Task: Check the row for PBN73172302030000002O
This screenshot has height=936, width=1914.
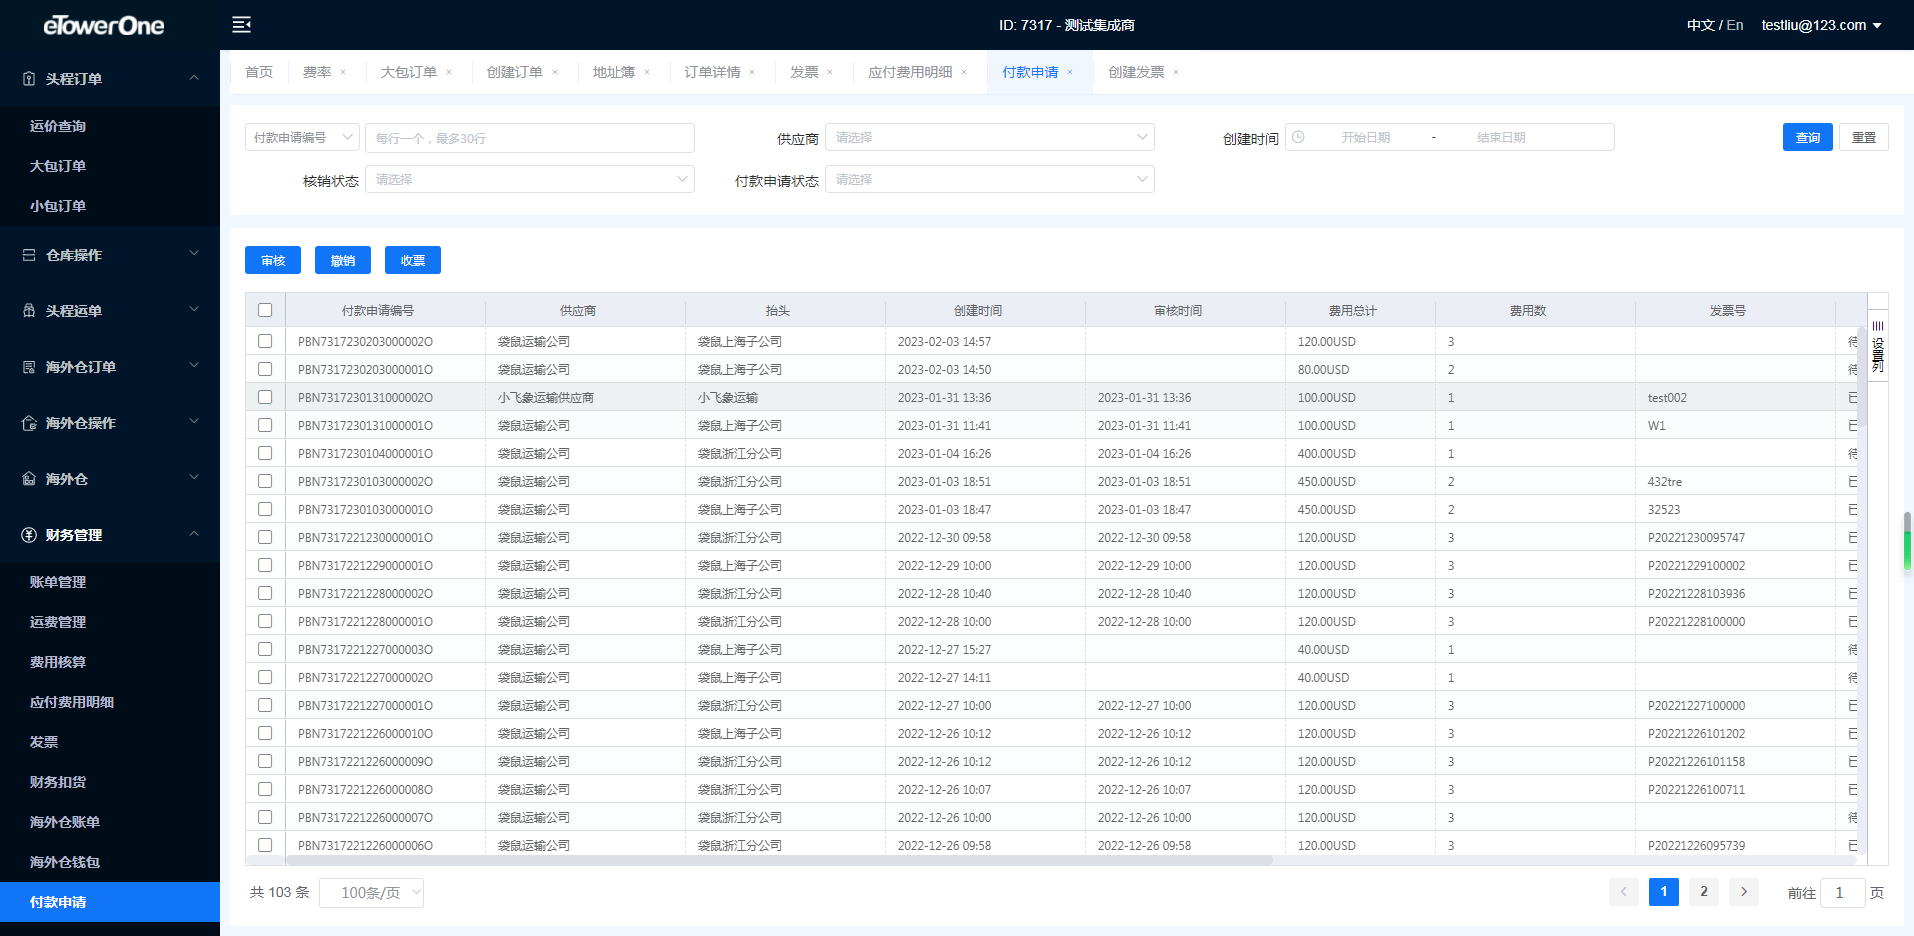Action: [265, 341]
